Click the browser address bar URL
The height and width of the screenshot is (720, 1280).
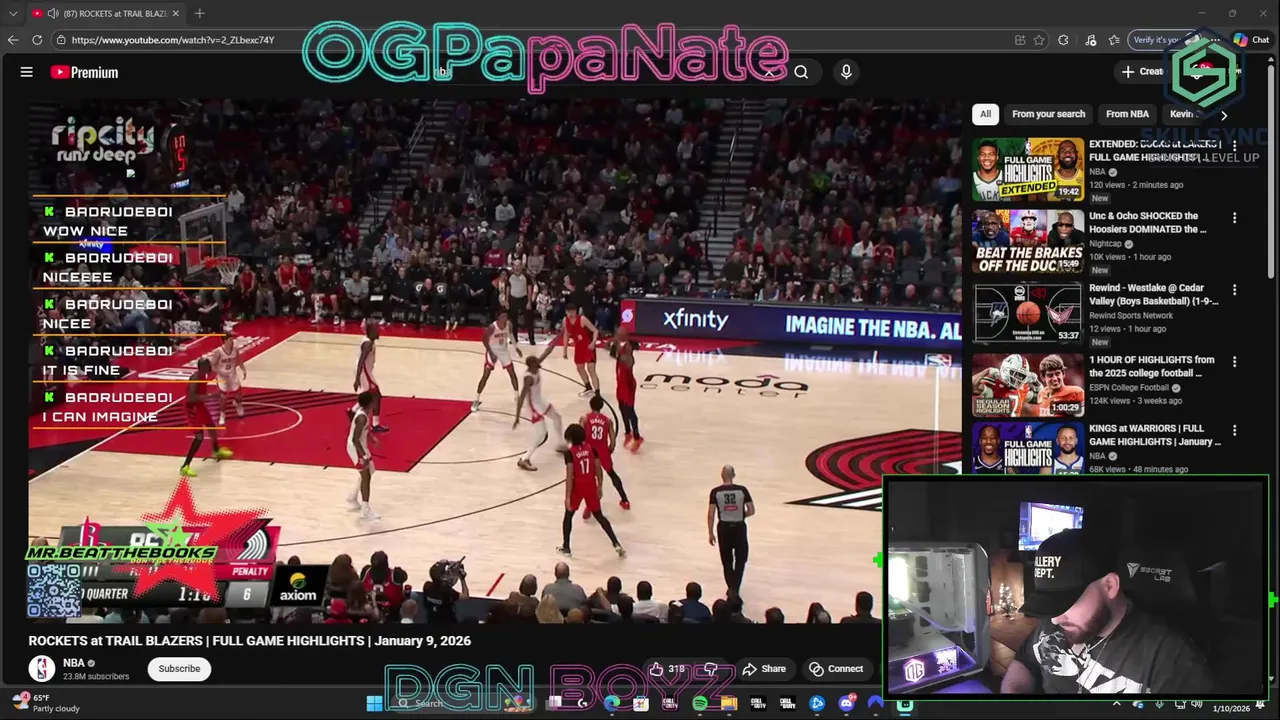point(173,40)
